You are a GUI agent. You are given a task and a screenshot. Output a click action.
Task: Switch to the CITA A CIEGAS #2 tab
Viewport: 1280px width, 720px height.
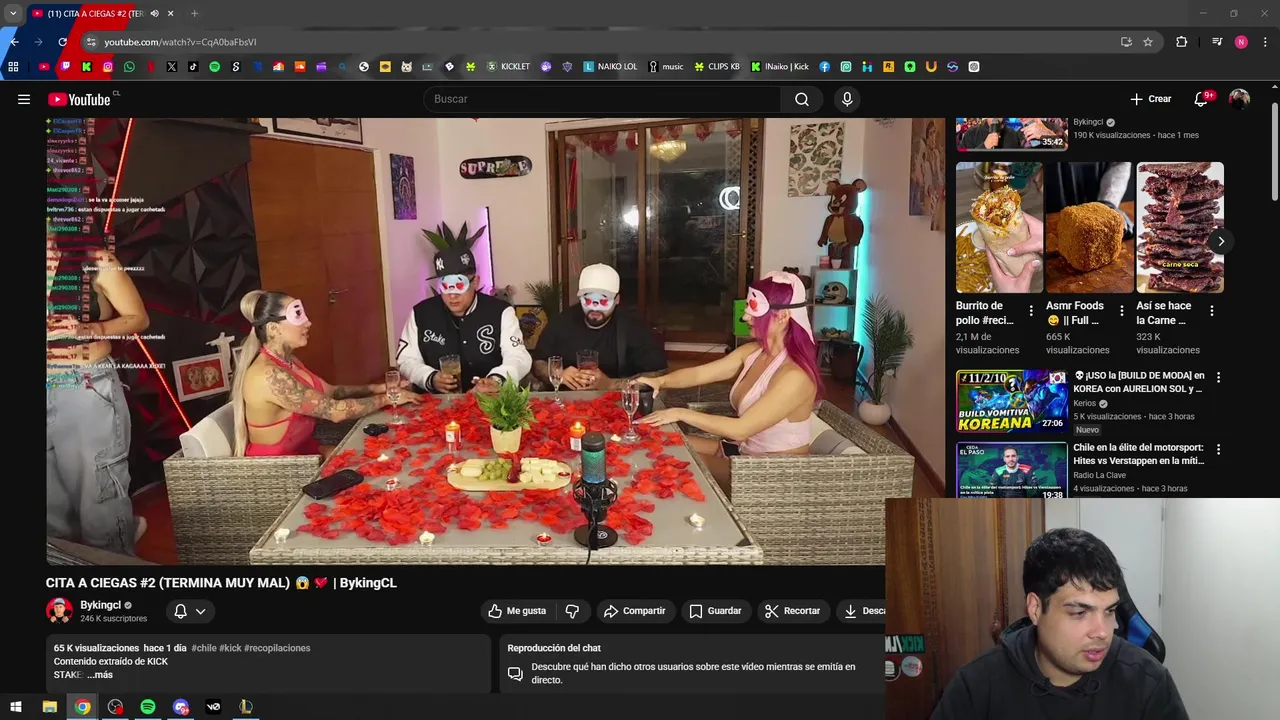[95, 14]
